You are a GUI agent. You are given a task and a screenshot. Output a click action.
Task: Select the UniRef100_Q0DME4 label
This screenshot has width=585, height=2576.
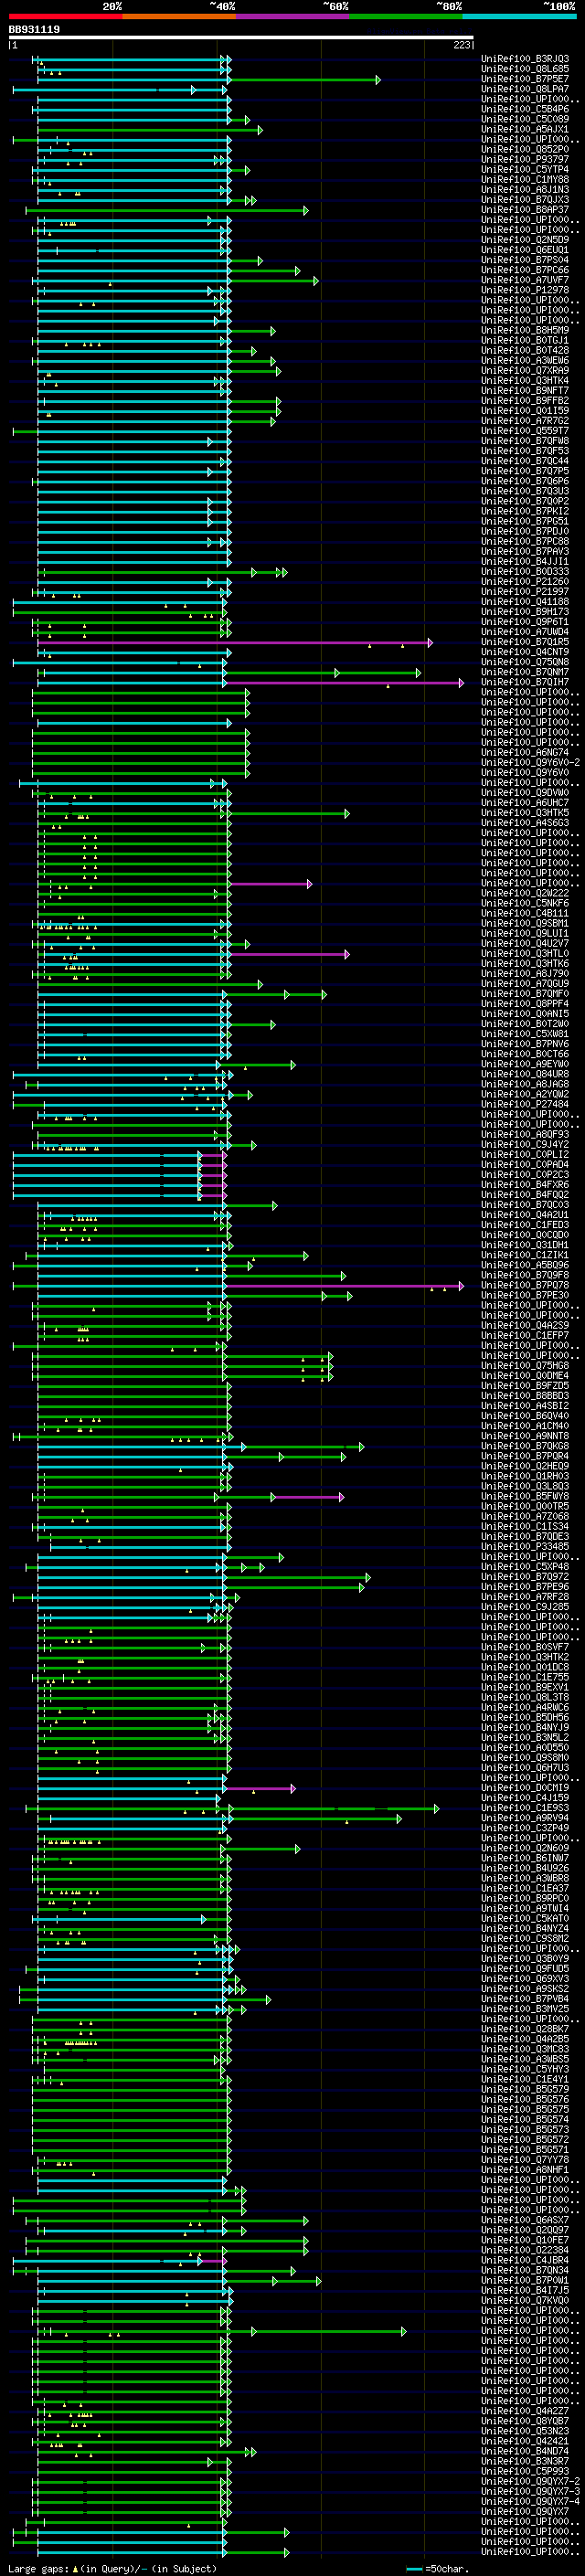[525, 1375]
